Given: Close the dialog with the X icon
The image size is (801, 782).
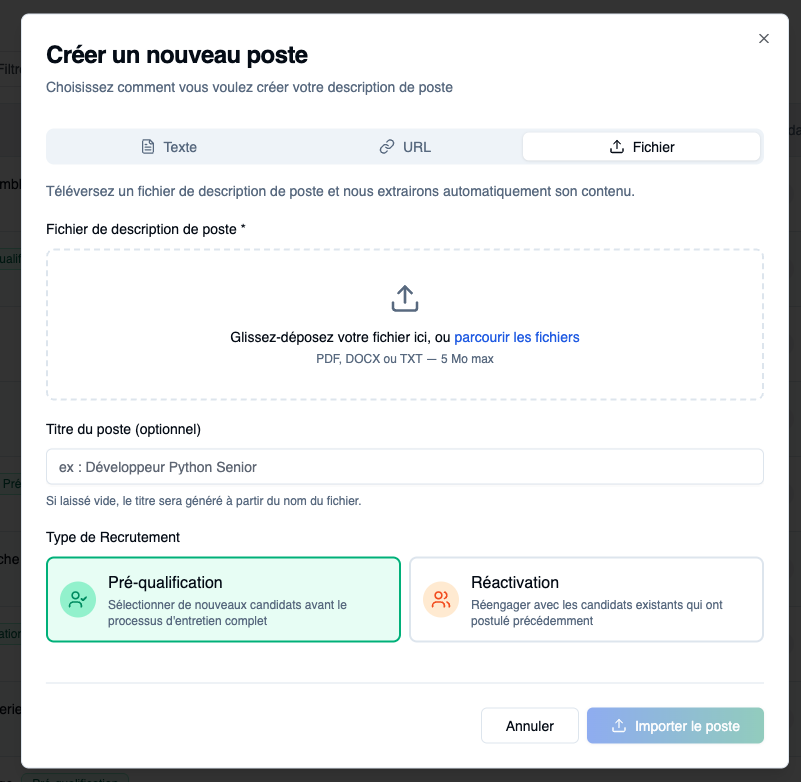Looking at the screenshot, I should (x=764, y=39).
